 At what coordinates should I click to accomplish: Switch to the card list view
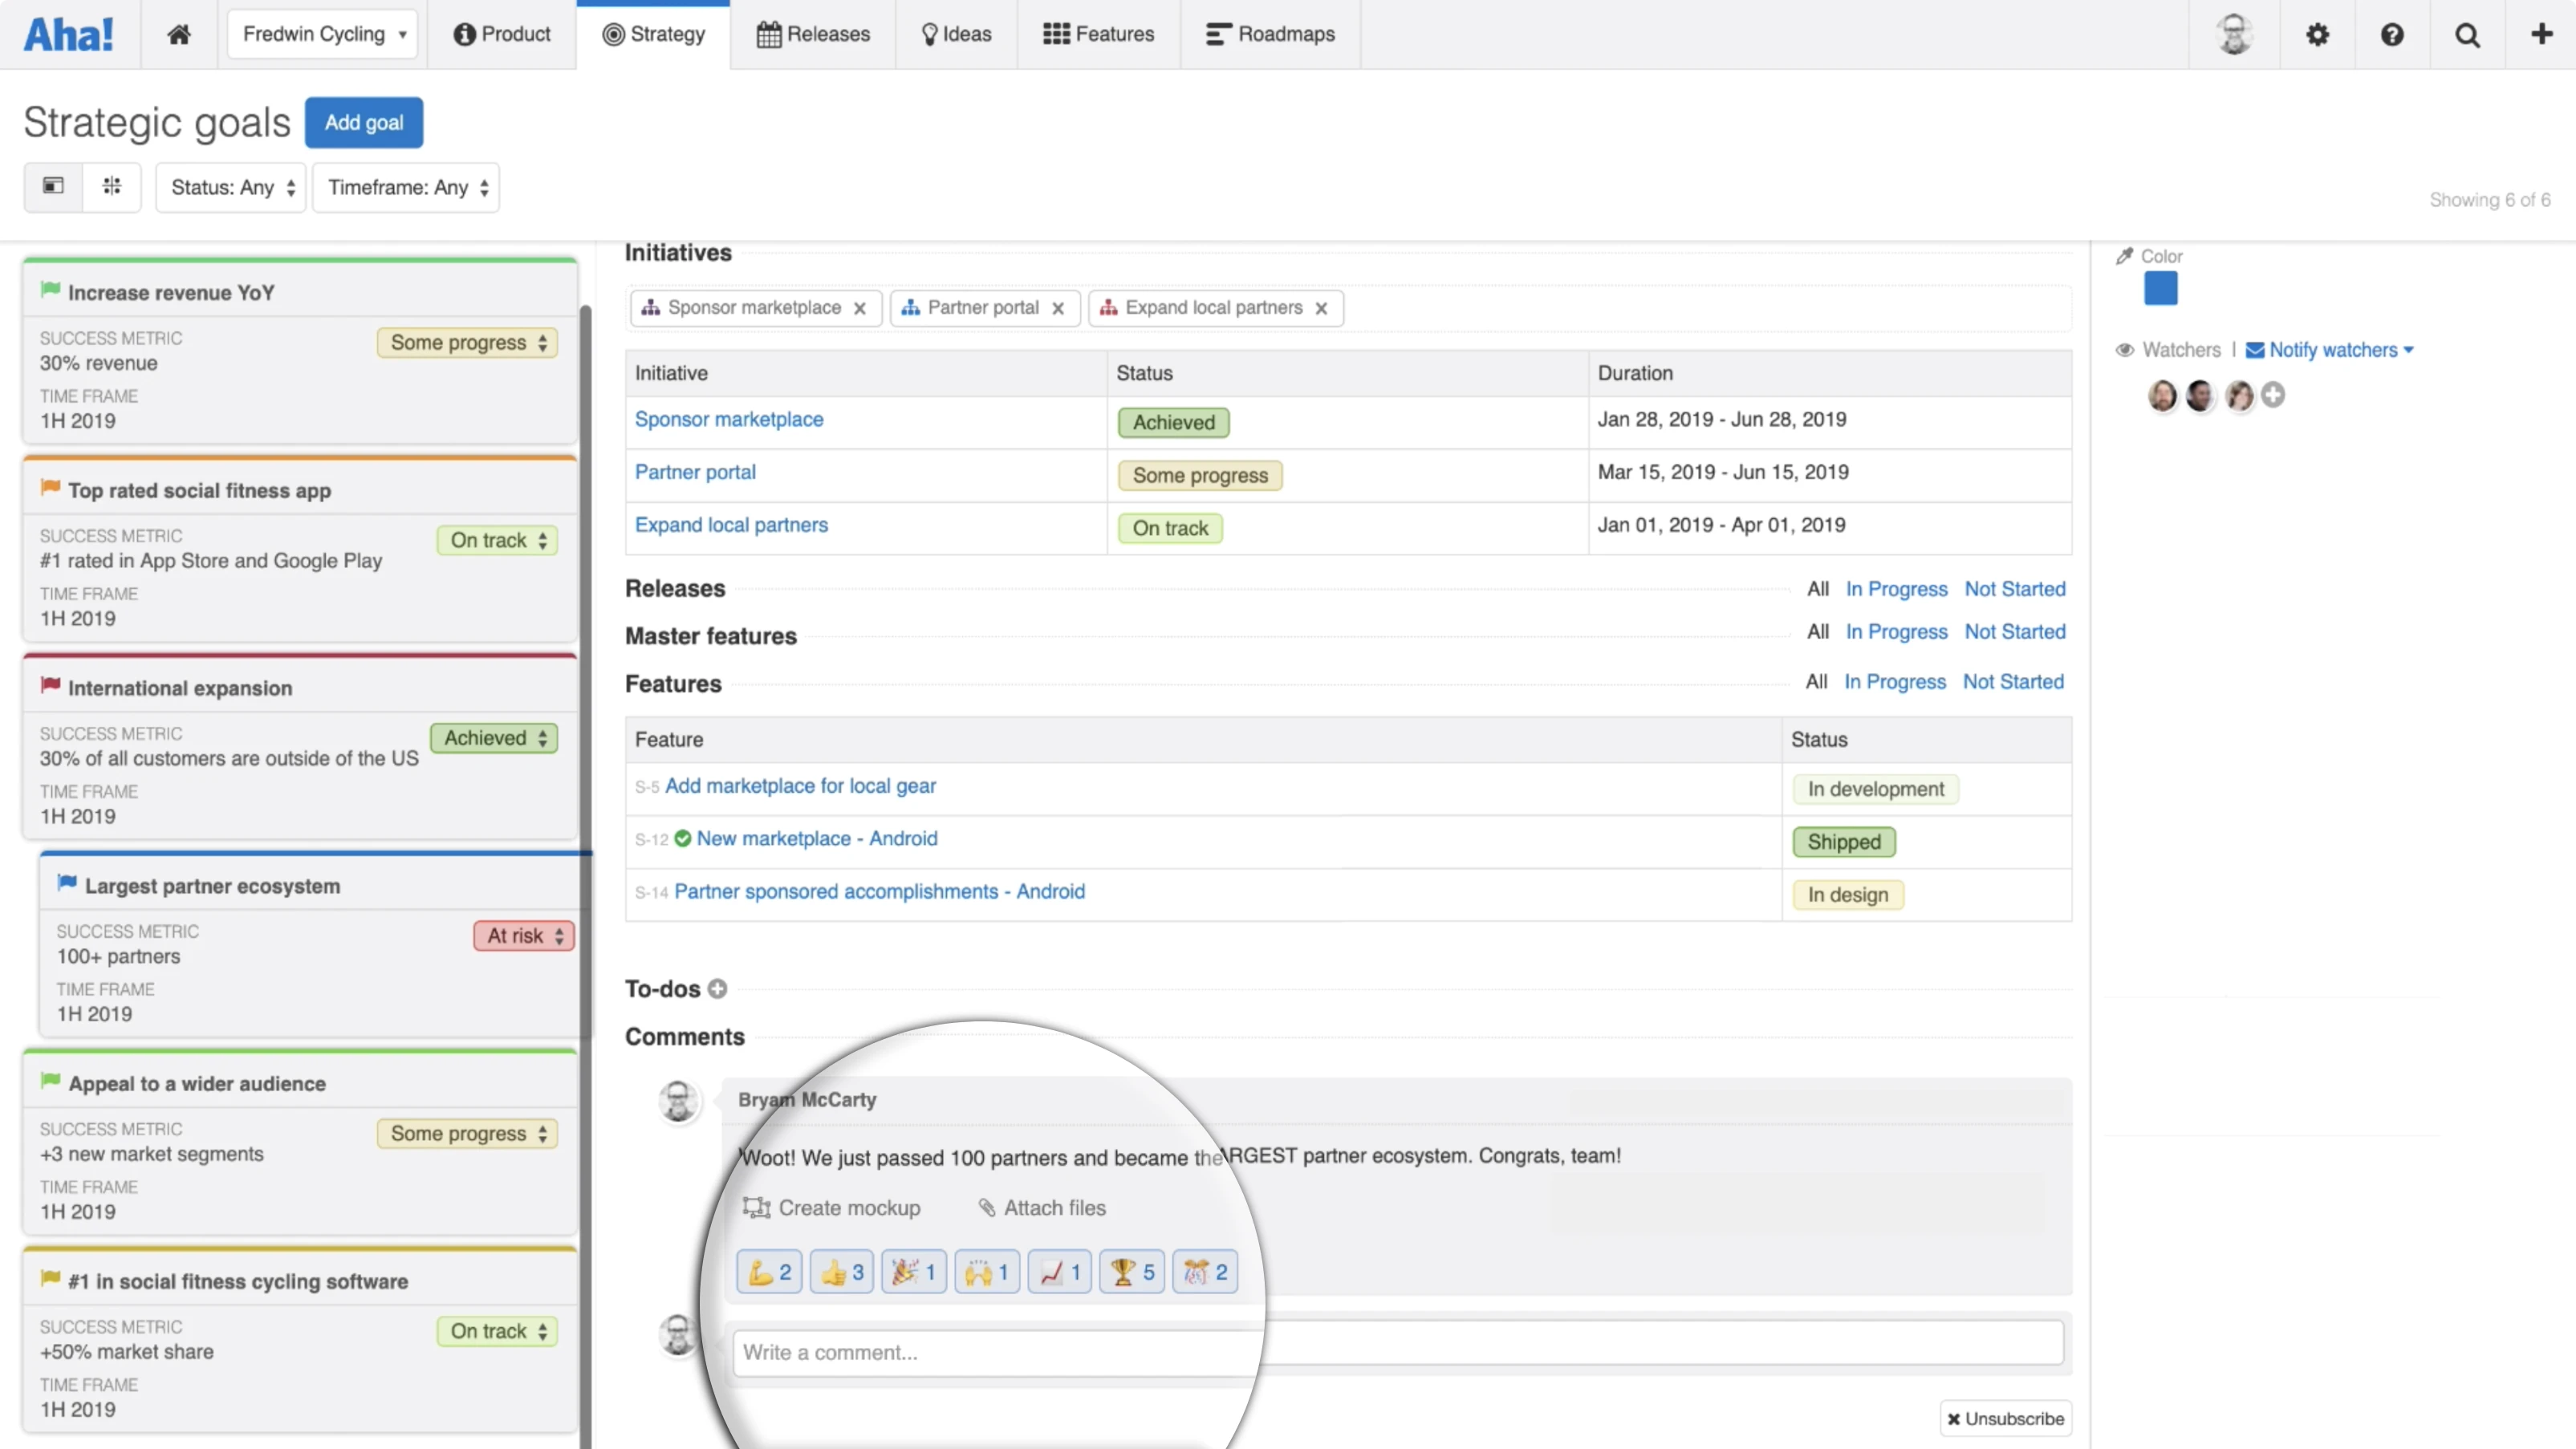53,186
